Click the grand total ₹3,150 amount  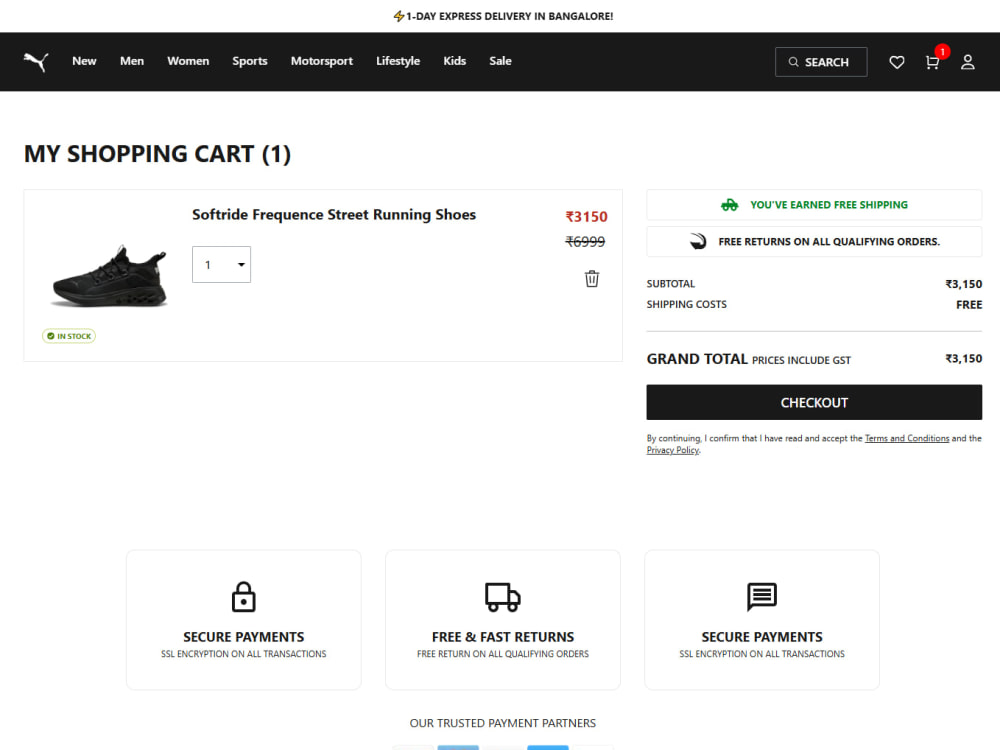(963, 358)
